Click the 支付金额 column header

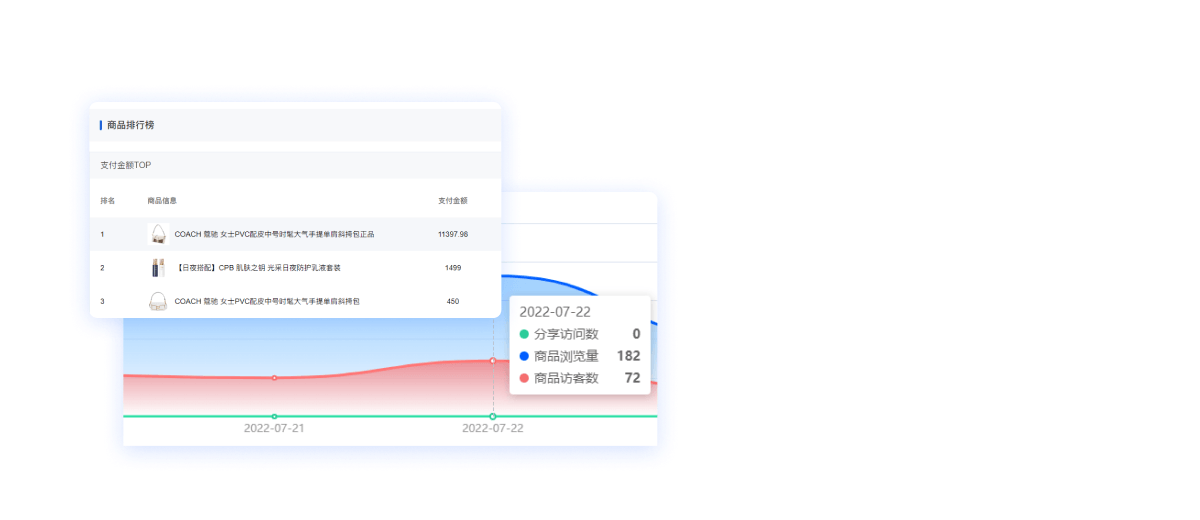point(453,201)
